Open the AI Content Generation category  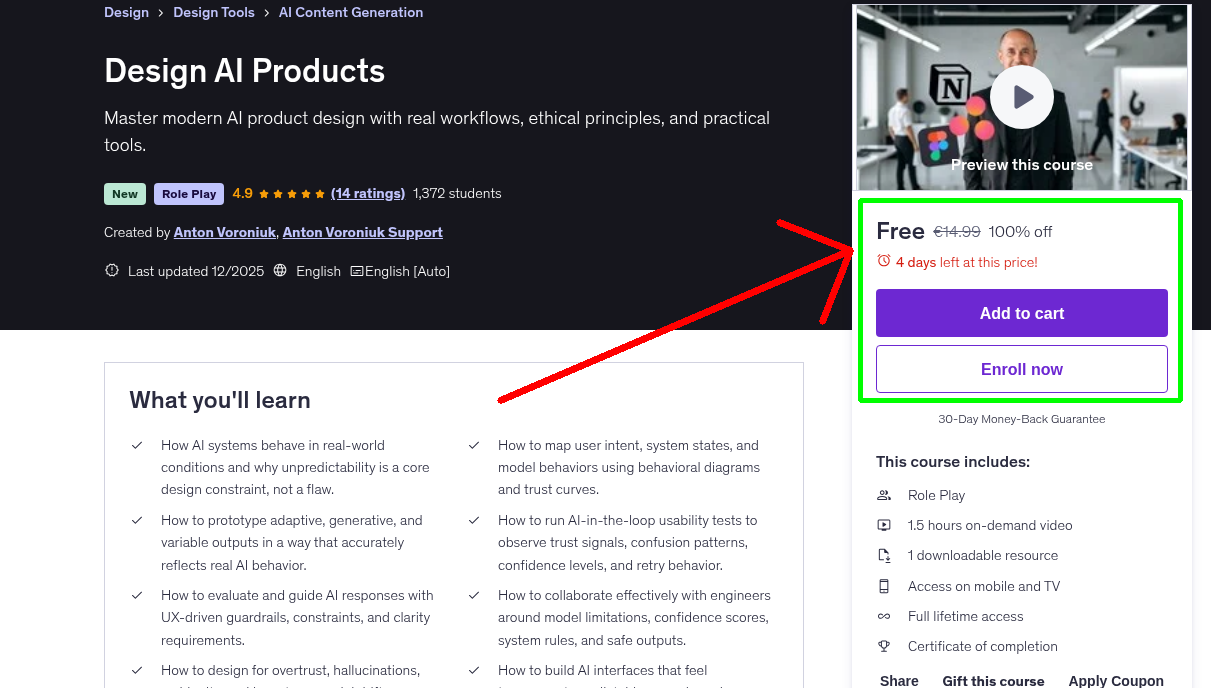(350, 12)
